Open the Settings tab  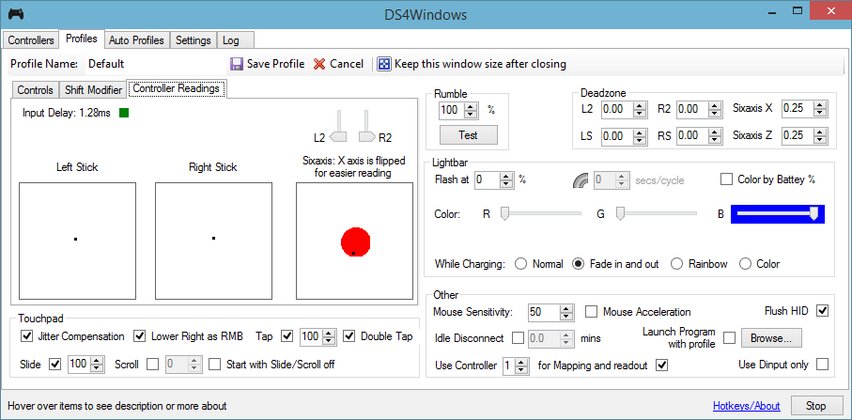tap(193, 40)
